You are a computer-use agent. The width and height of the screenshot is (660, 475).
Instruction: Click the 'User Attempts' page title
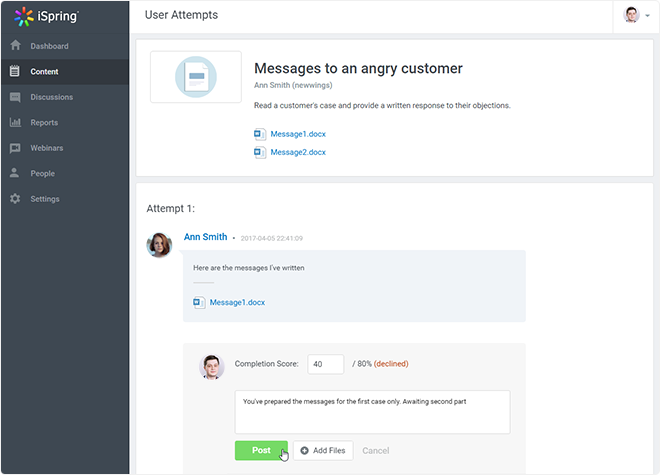point(181,15)
